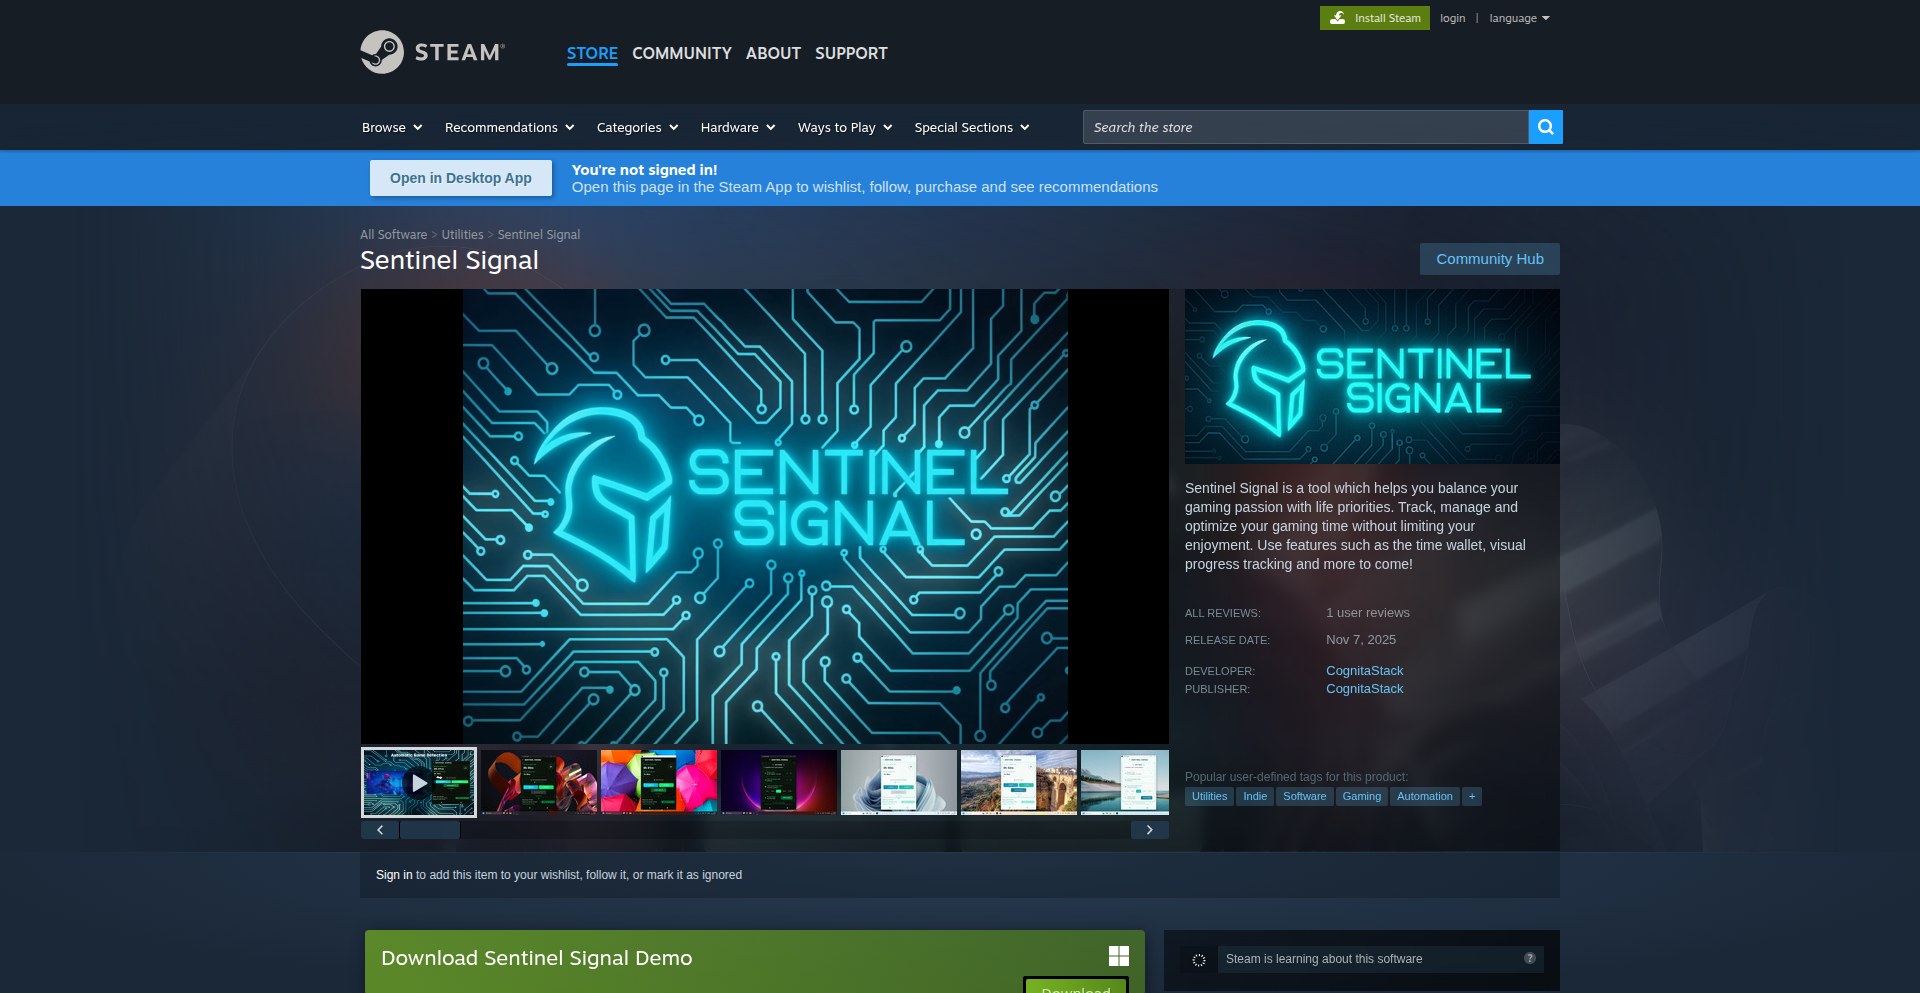Select the Automation tag
The image size is (1920, 993).
pyautogui.click(x=1424, y=796)
